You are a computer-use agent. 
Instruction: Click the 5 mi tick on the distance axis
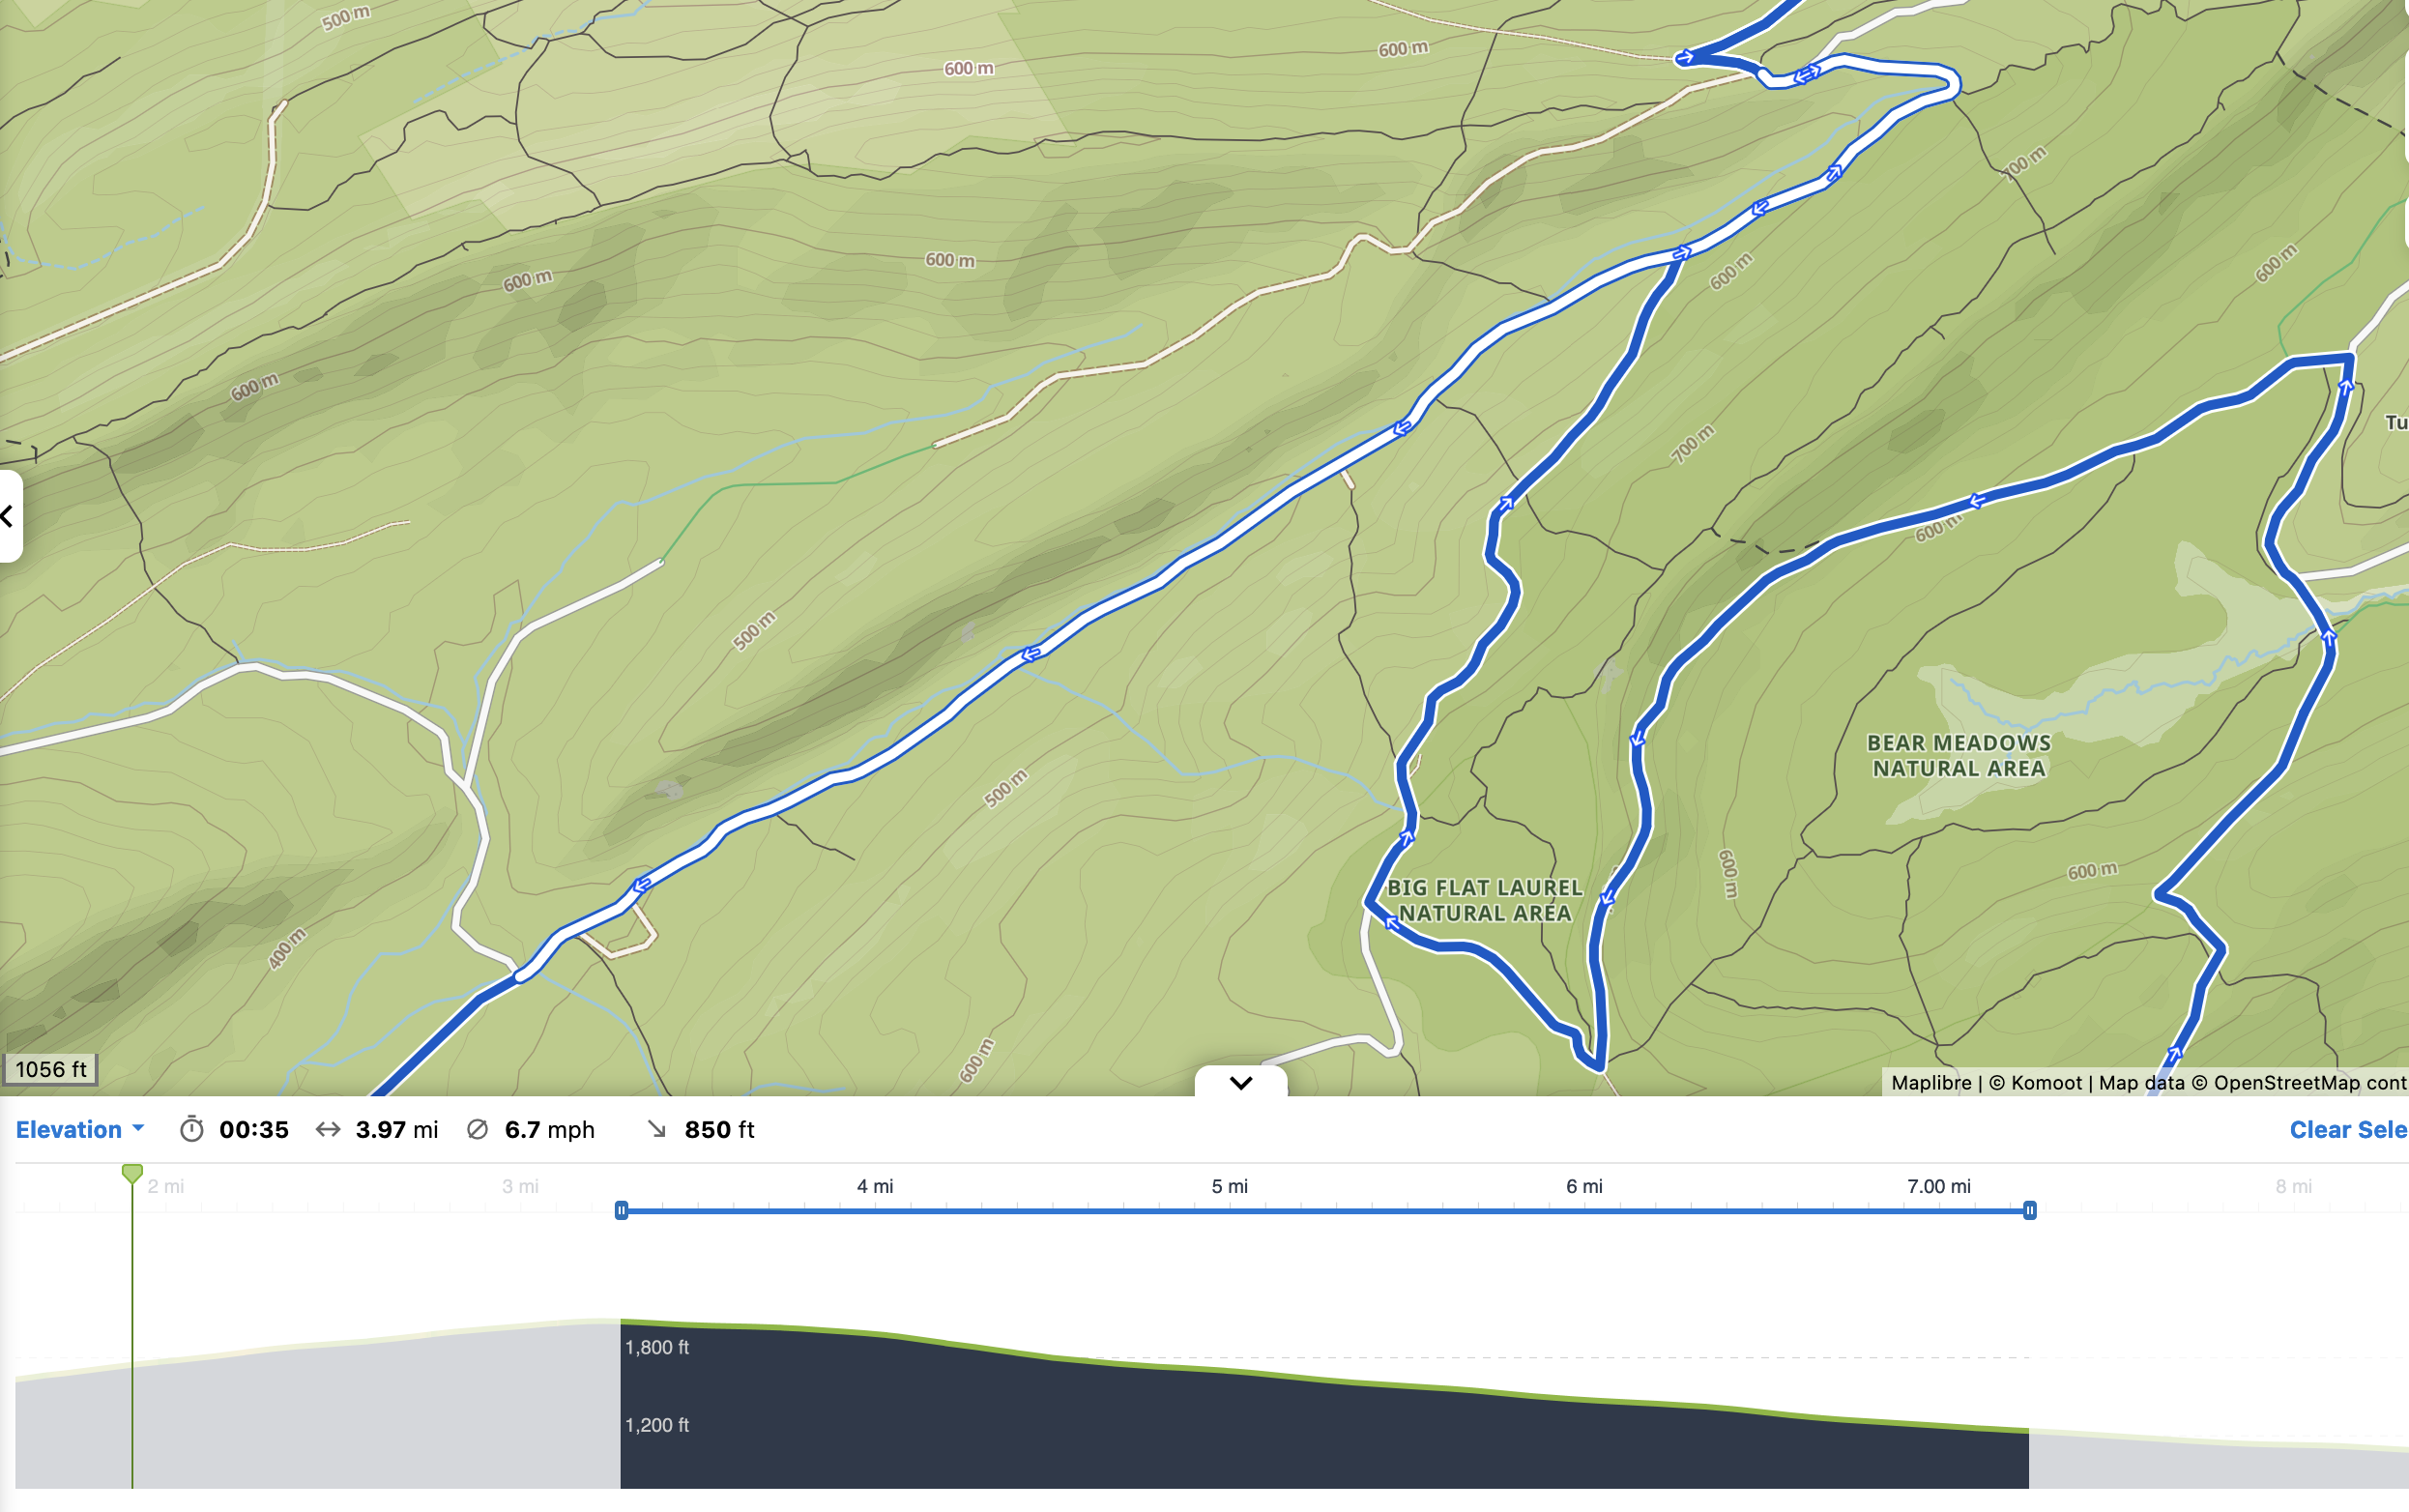tap(1231, 1186)
